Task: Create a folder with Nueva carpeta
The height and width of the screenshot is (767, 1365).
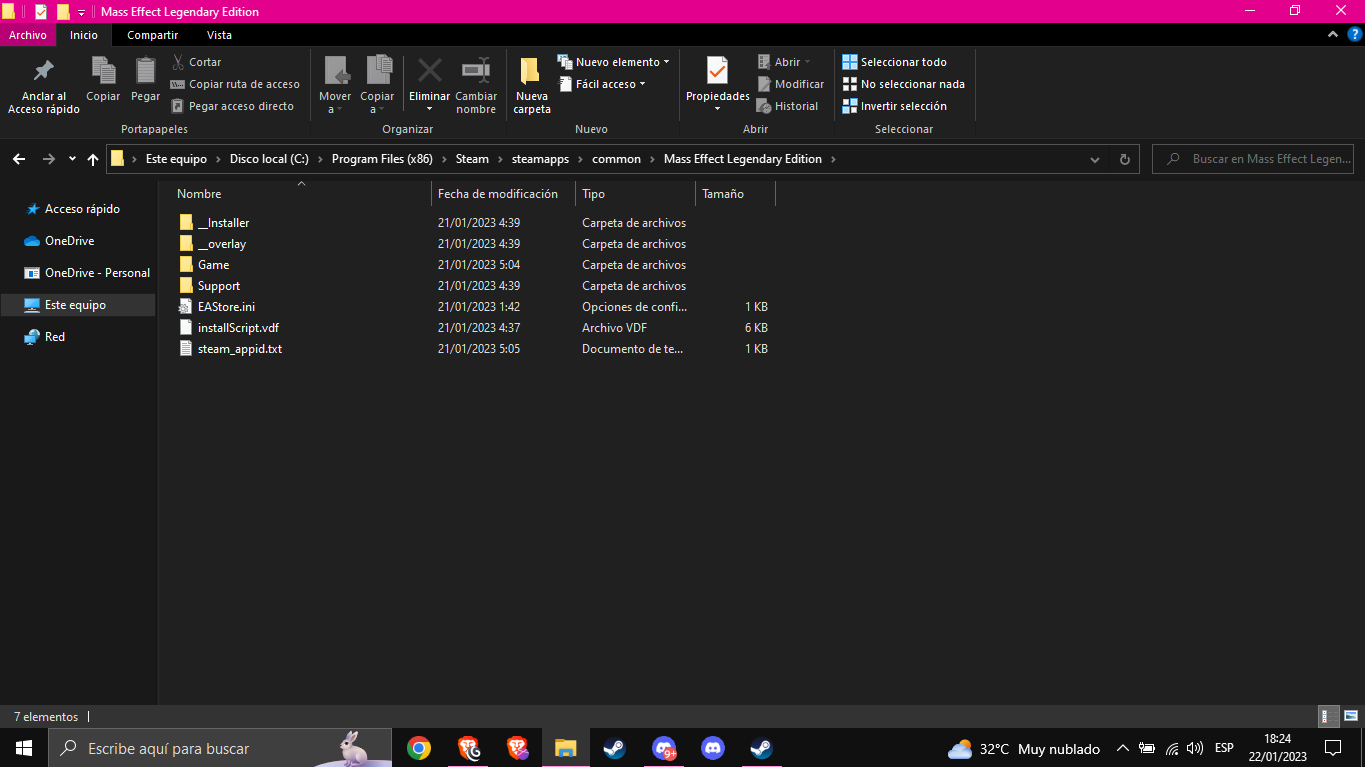Action: [532, 86]
